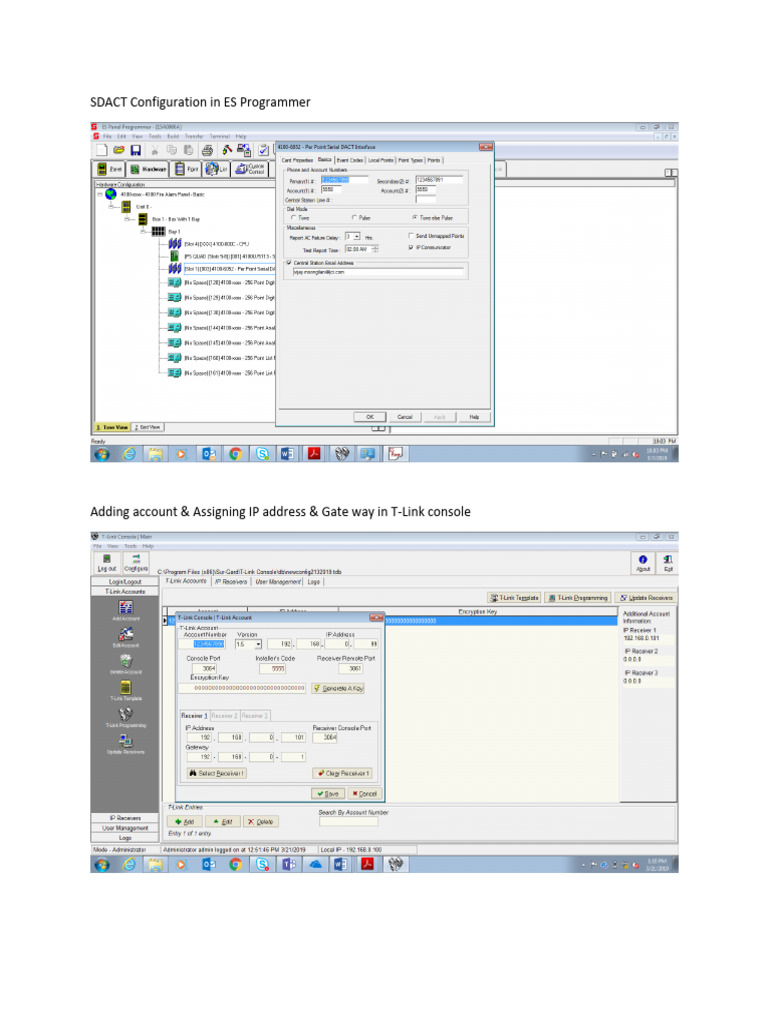The height and width of the screenshot is (1024, 768).
Task: Click the About icon in T-Link Console
Action: pyautogui.click(x=643, y=563)
